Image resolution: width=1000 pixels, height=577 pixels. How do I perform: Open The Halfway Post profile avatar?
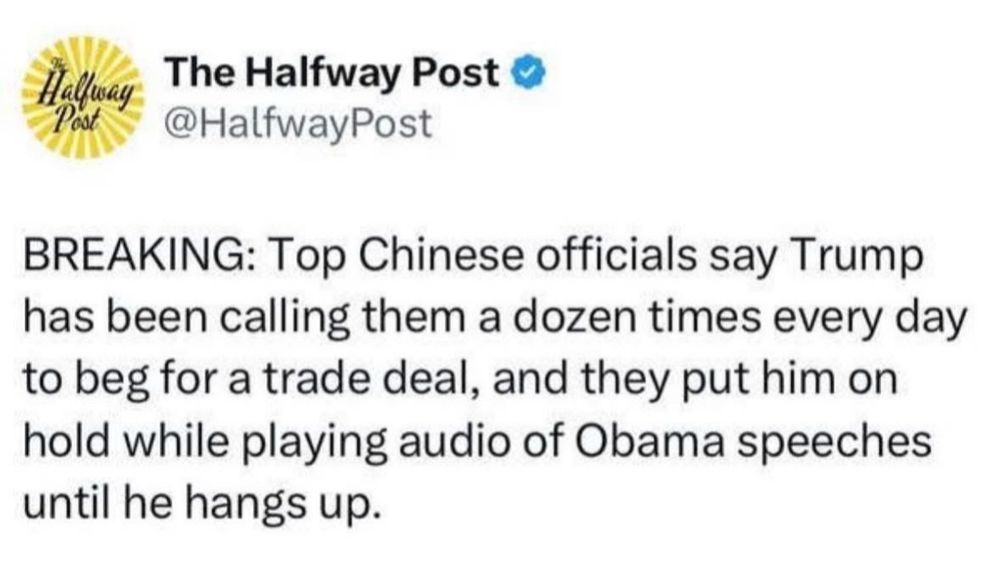[x=82, y=96]
